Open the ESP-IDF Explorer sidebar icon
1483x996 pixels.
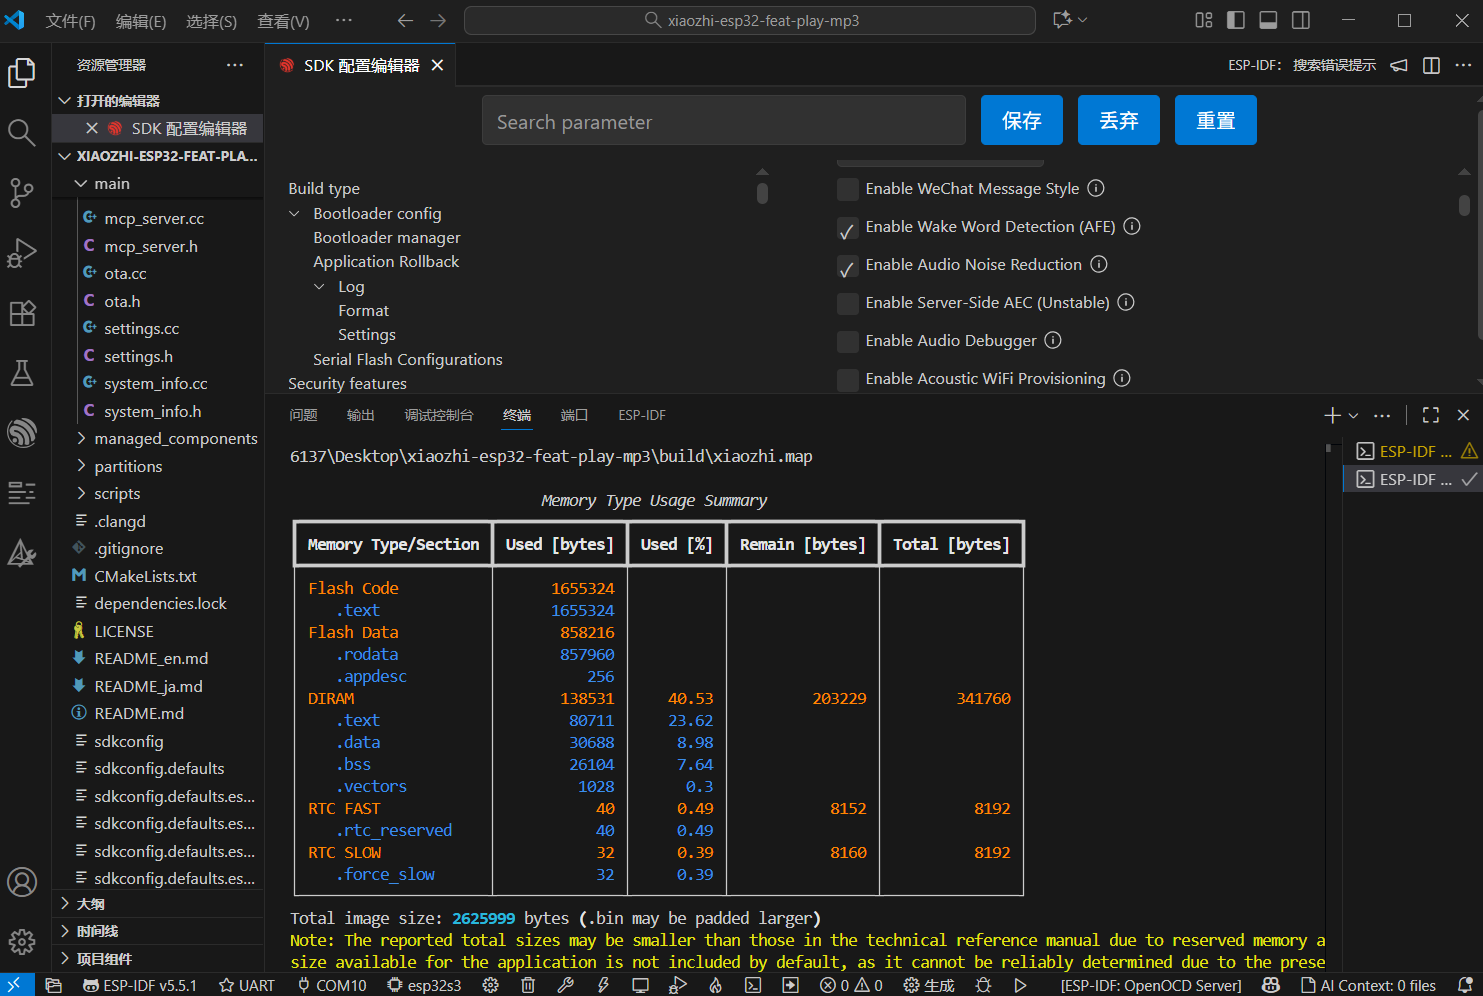coord(22,433)
